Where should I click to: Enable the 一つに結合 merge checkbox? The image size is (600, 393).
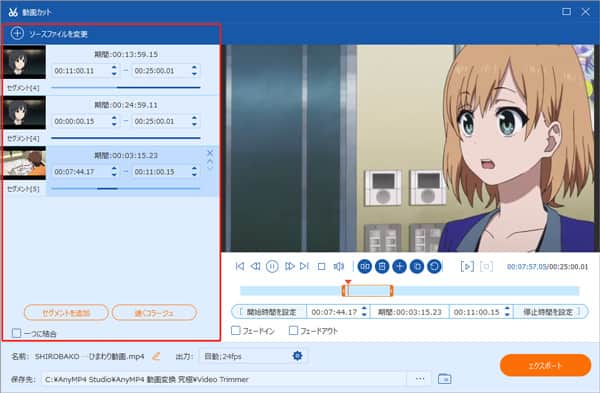coord(16,333)
